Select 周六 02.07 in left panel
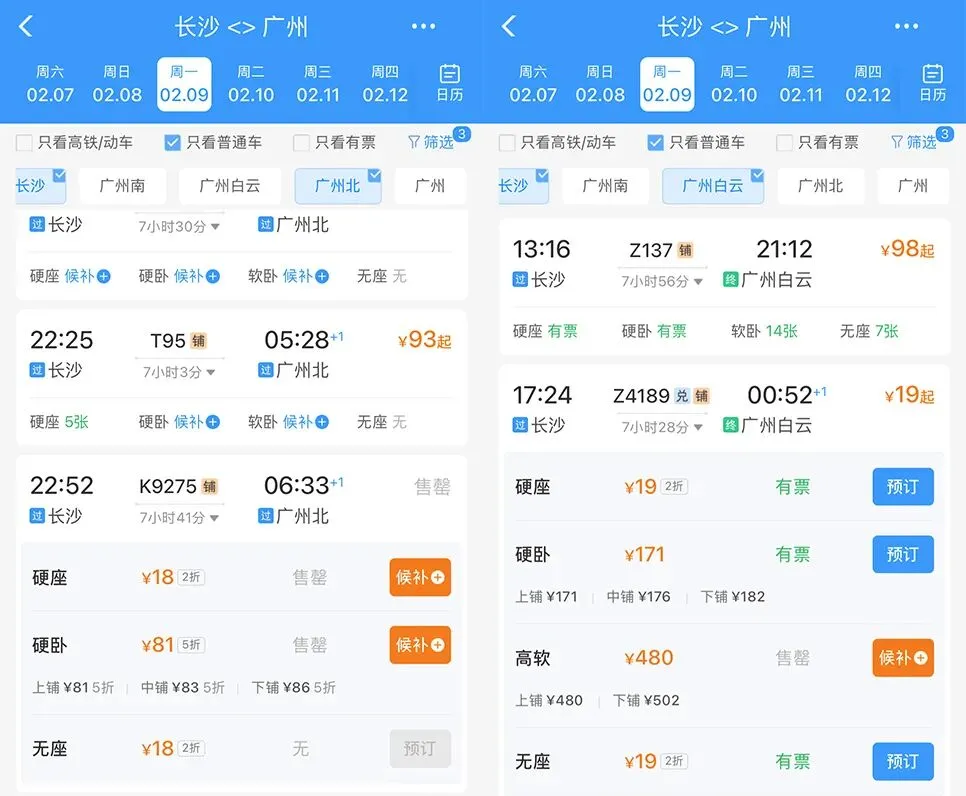This screenshot has width=966, height=796. click(x=50, y=84)
